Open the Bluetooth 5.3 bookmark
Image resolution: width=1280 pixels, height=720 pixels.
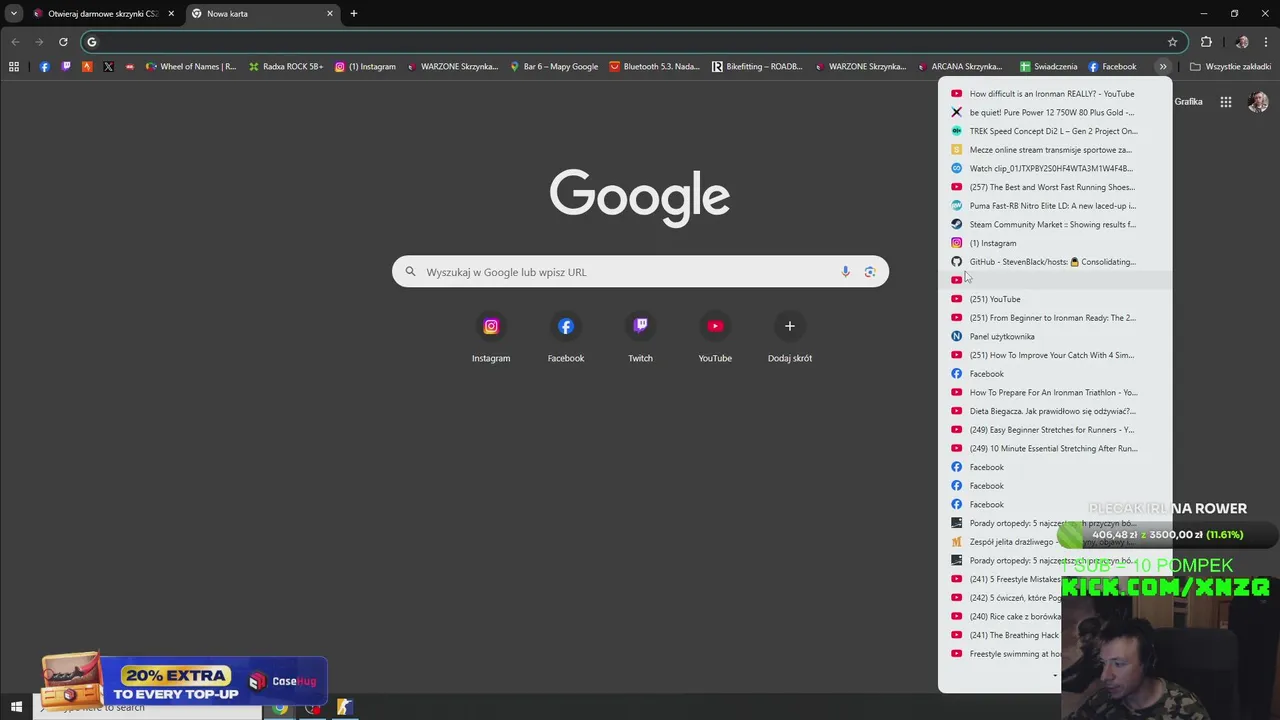654,67
